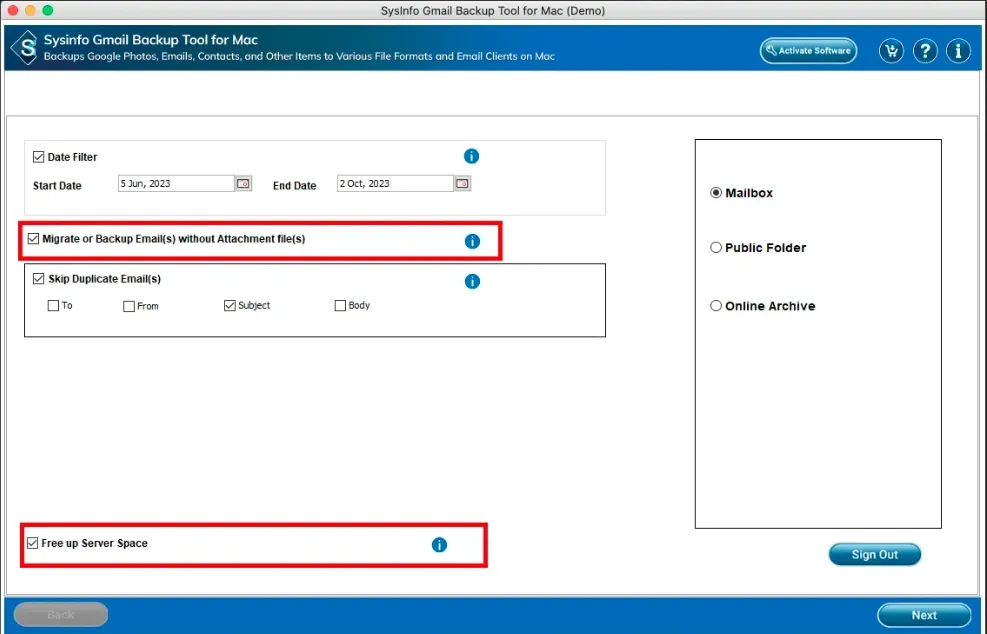
Task: Click the about info icon in header
Action: coord(959,51)
